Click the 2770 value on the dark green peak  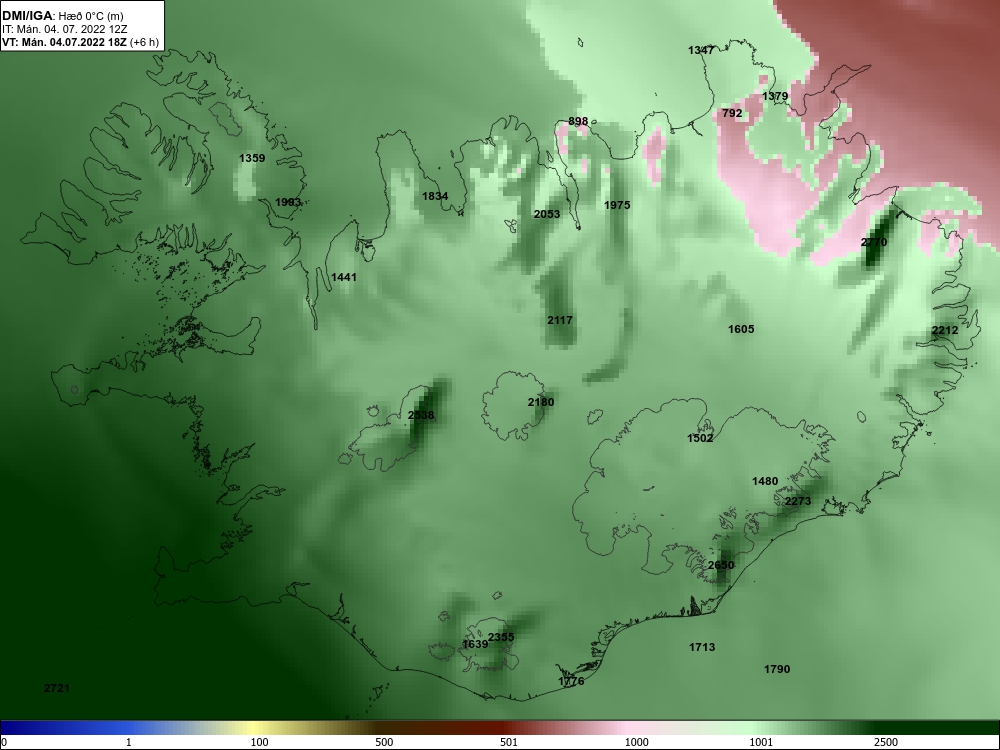[874, 242]
